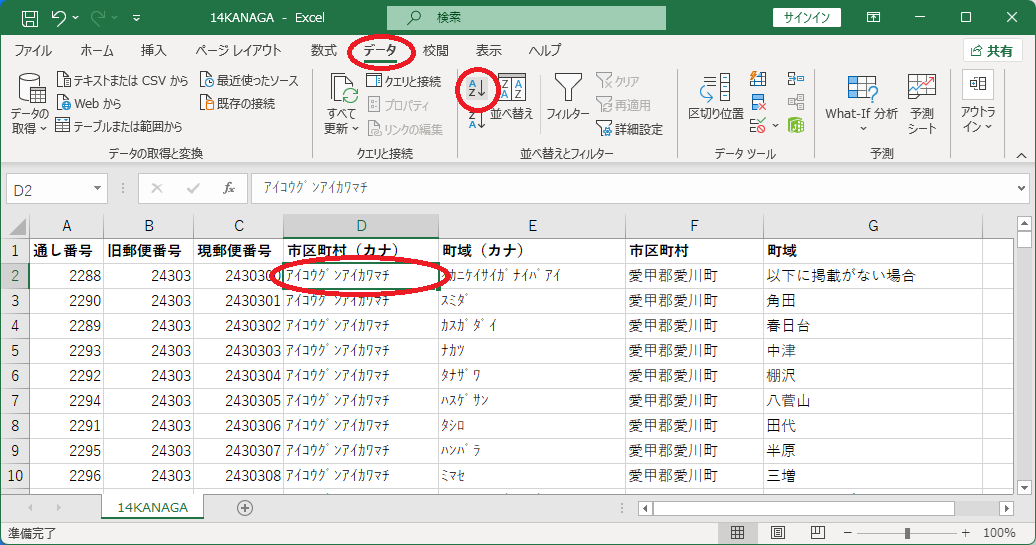Switch to Page Break Preview icon

818,532
